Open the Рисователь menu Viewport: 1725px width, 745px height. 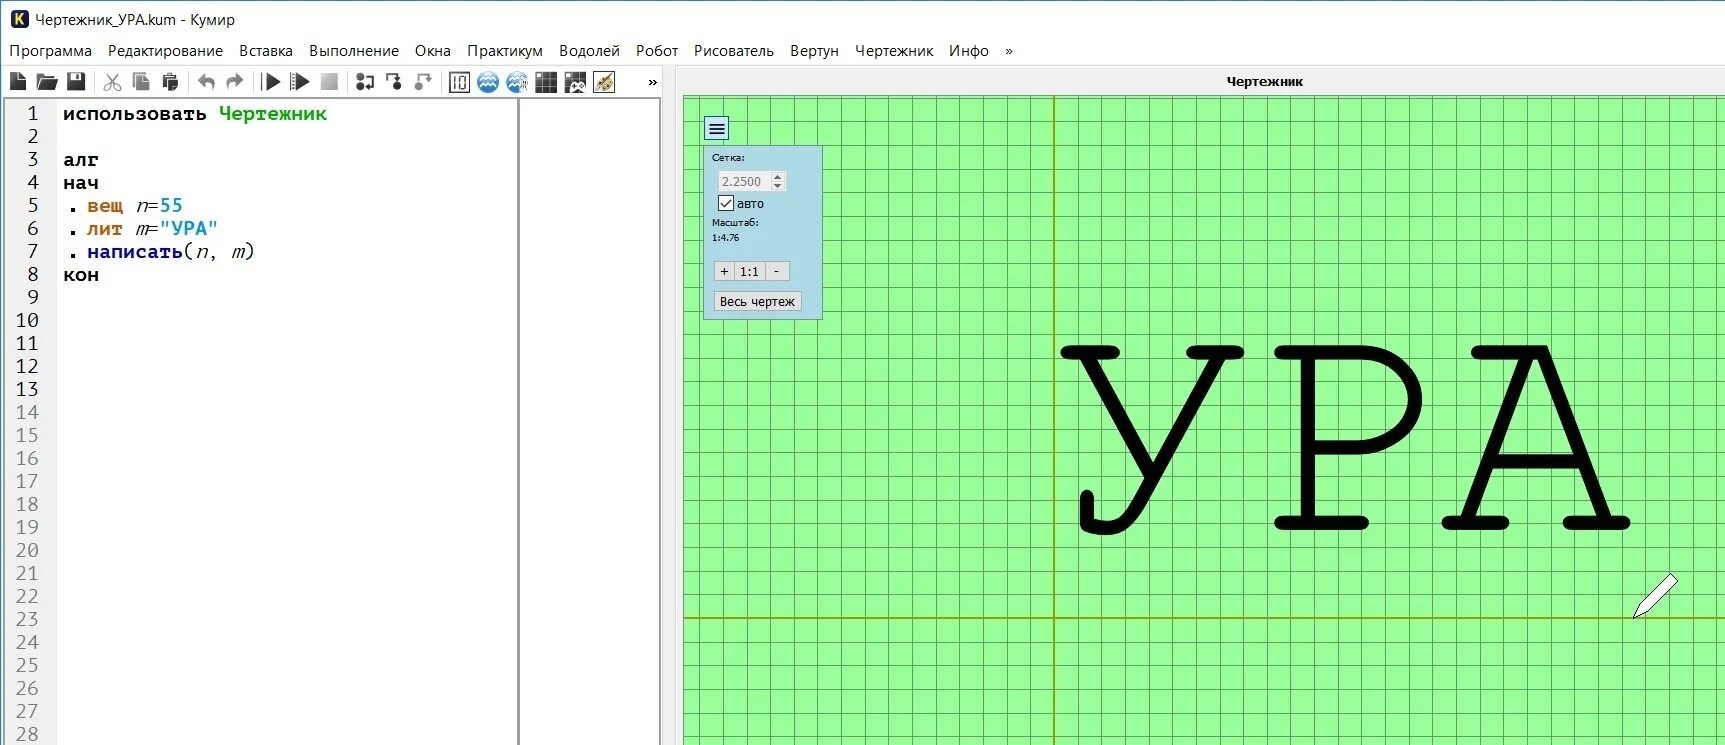(734, 51)
